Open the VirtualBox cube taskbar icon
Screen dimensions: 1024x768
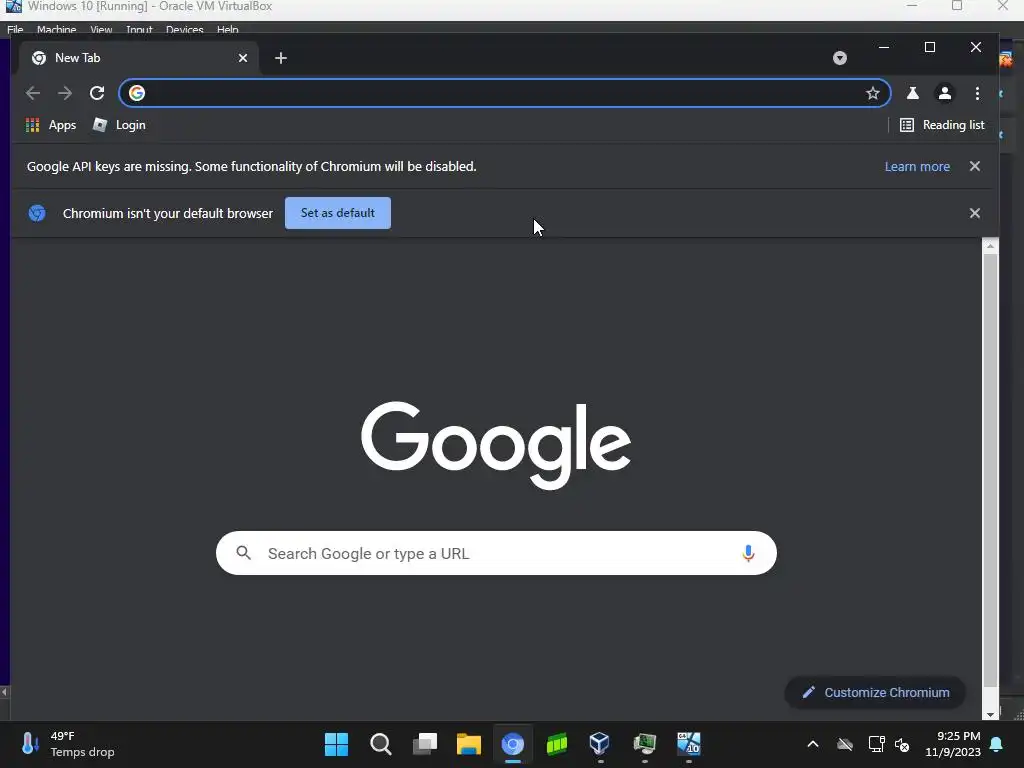pos(600,744)
